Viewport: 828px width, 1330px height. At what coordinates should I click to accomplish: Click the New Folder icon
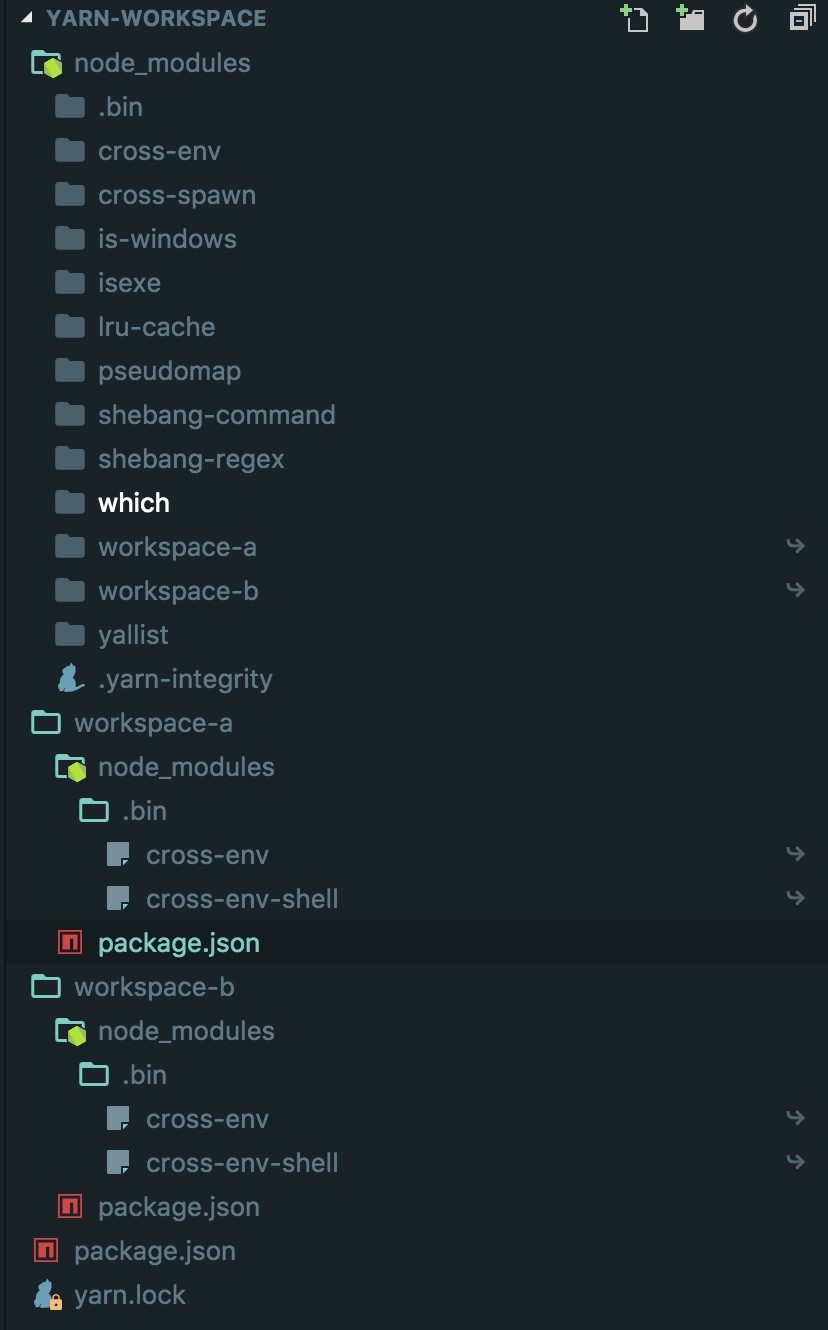click(690, 18)
